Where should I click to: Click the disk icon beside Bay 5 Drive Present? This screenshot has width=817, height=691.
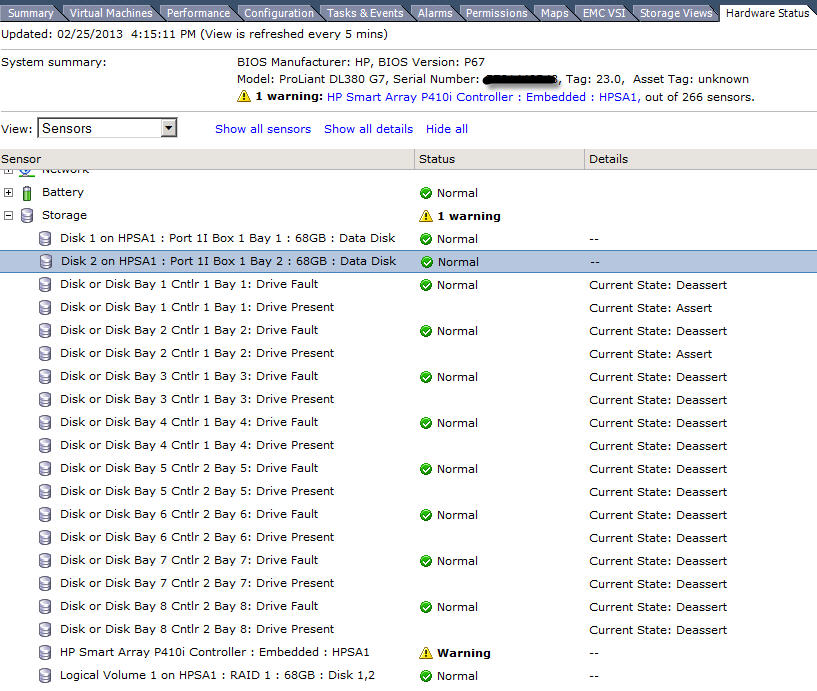pyautogui.click(x=45, y=491)
